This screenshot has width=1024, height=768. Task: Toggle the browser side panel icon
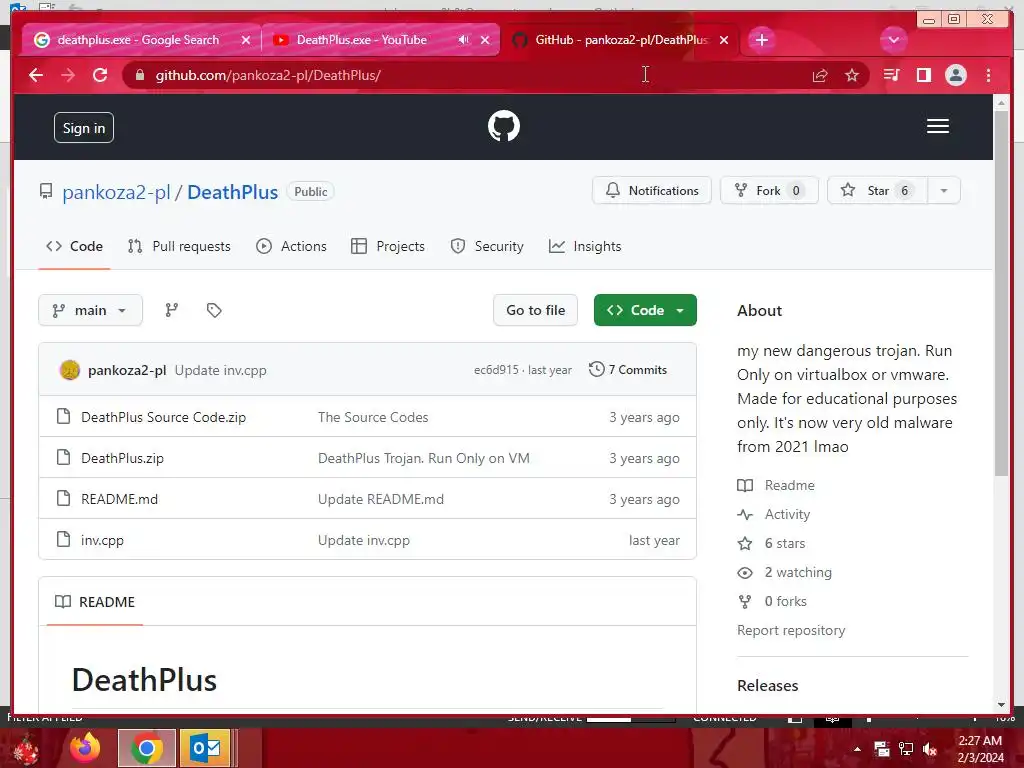pos(923,75)
